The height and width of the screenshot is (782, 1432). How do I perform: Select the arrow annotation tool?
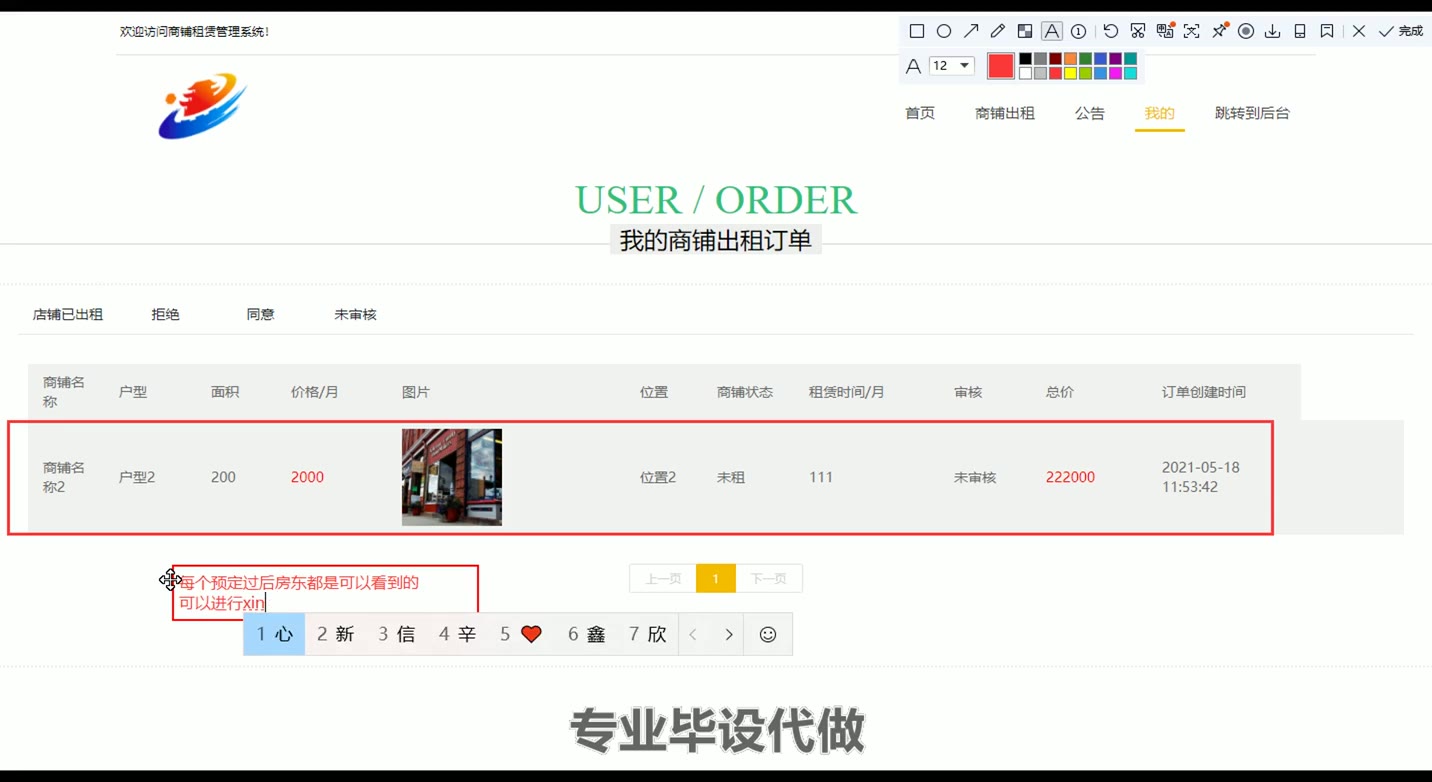(971, 31)
